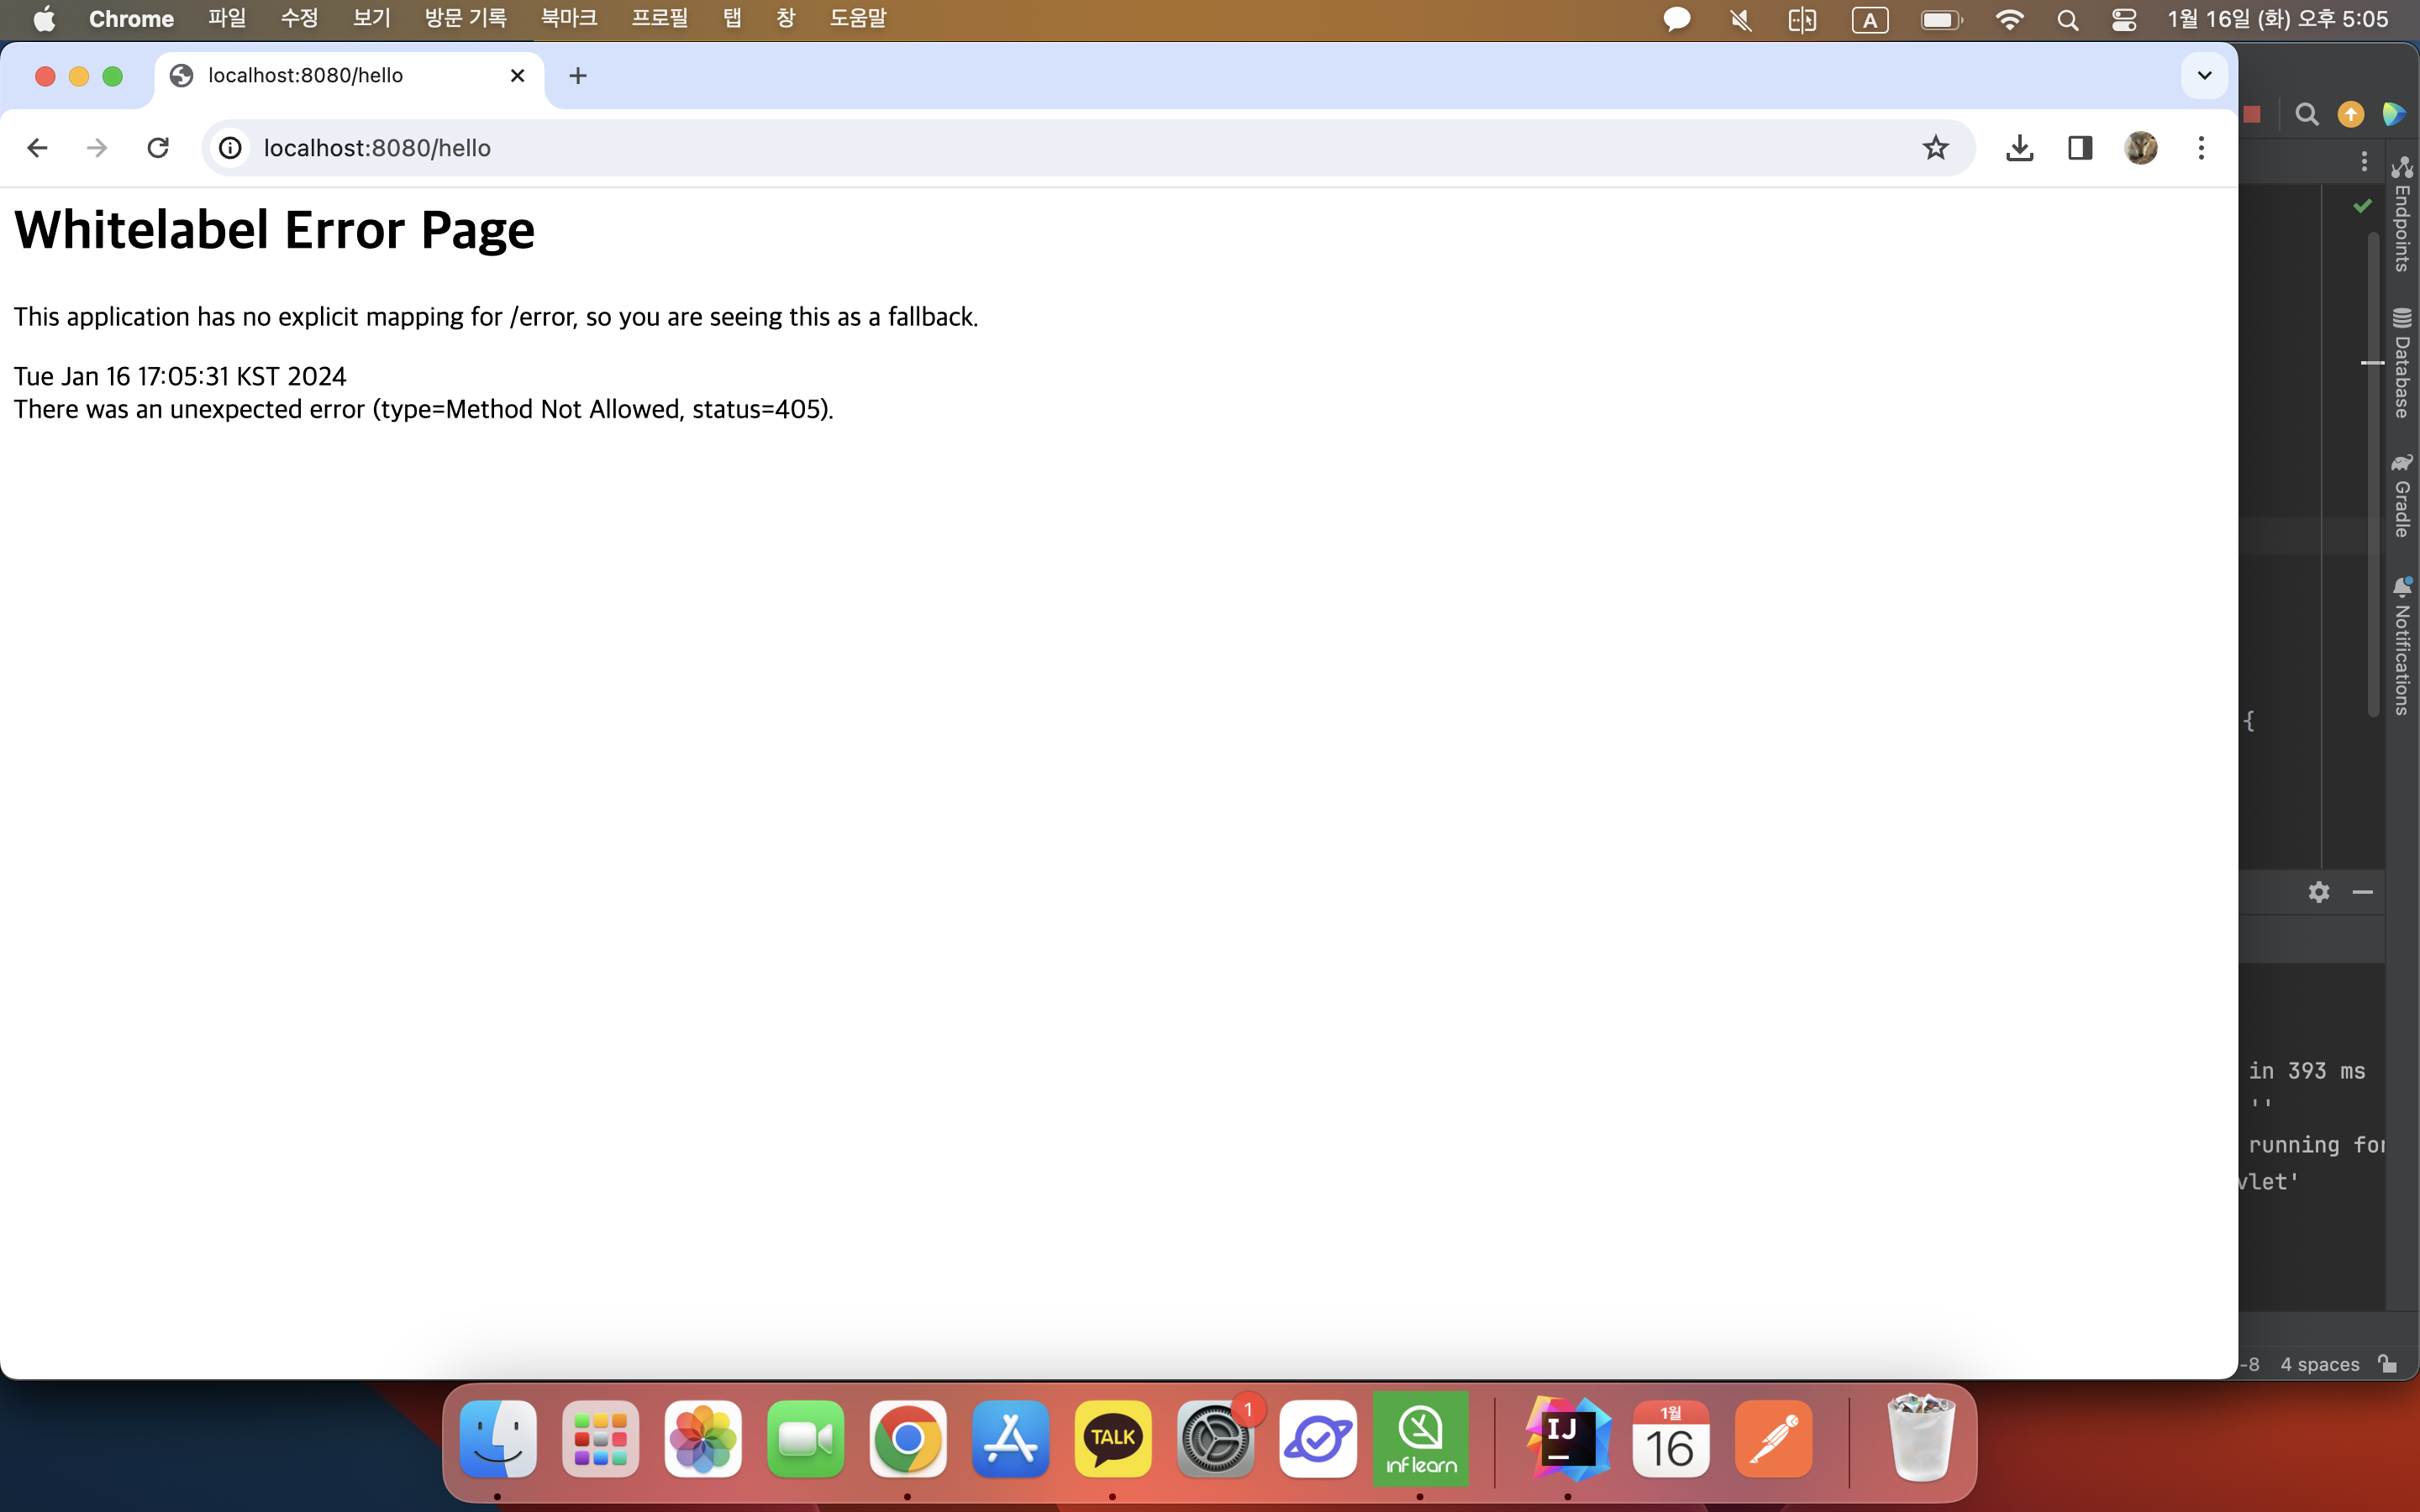Open IntelliJ IDEA from the Dock
The image size is (2420, 1512).
coord(1567,1438)
